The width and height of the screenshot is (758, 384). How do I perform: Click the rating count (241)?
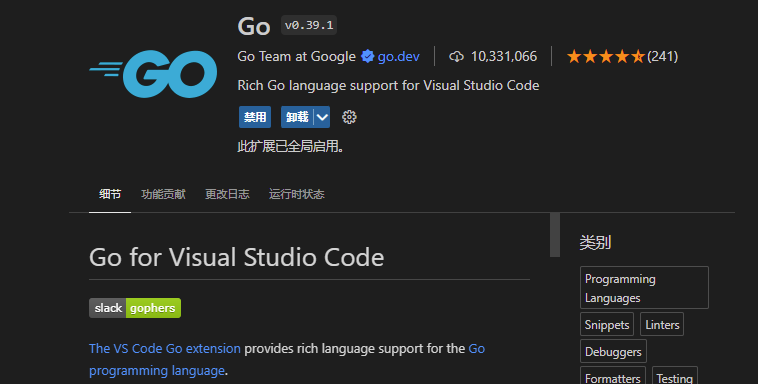[x=662, y=57]
